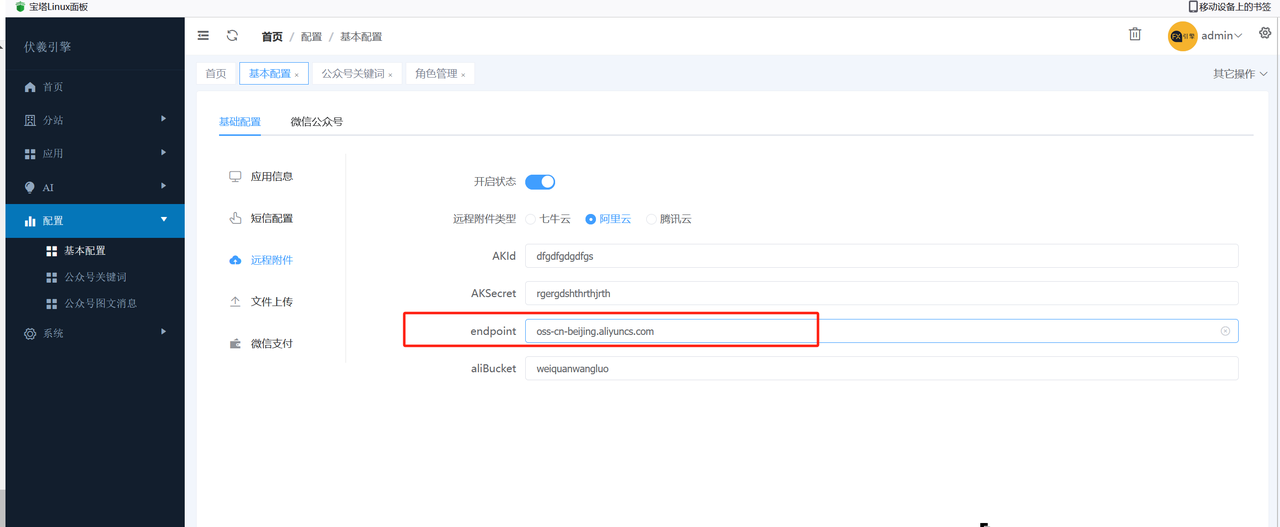
Task: Toggle the 开启状态 switch
Action: 540,182
